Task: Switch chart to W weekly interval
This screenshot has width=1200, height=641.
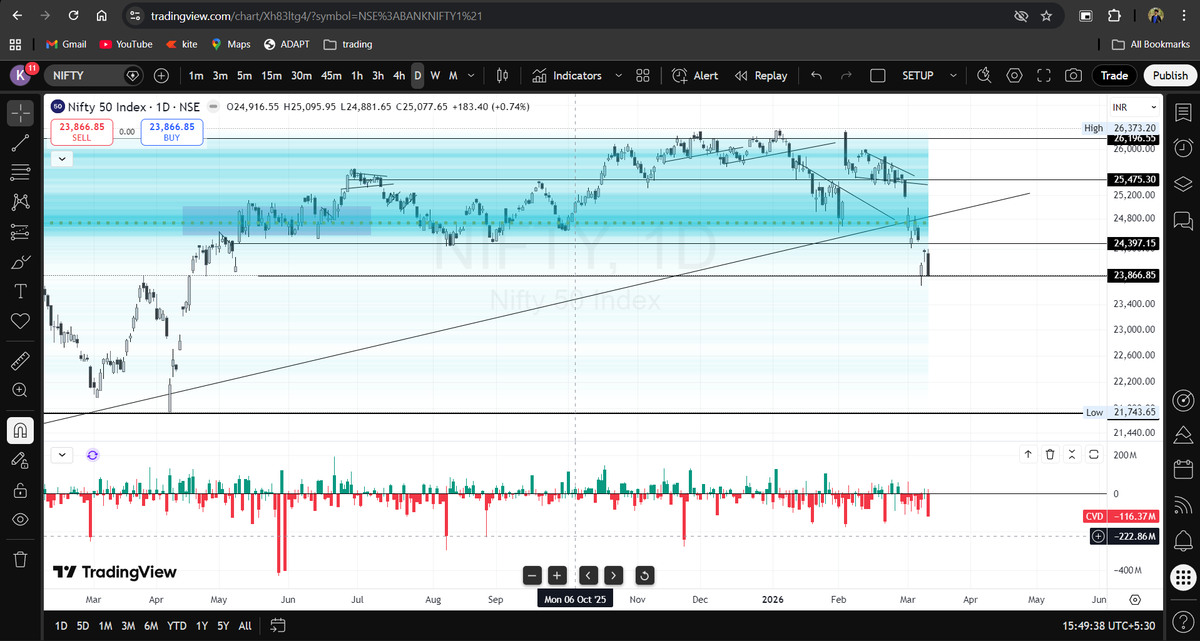Action: click(x=435, y=75)
